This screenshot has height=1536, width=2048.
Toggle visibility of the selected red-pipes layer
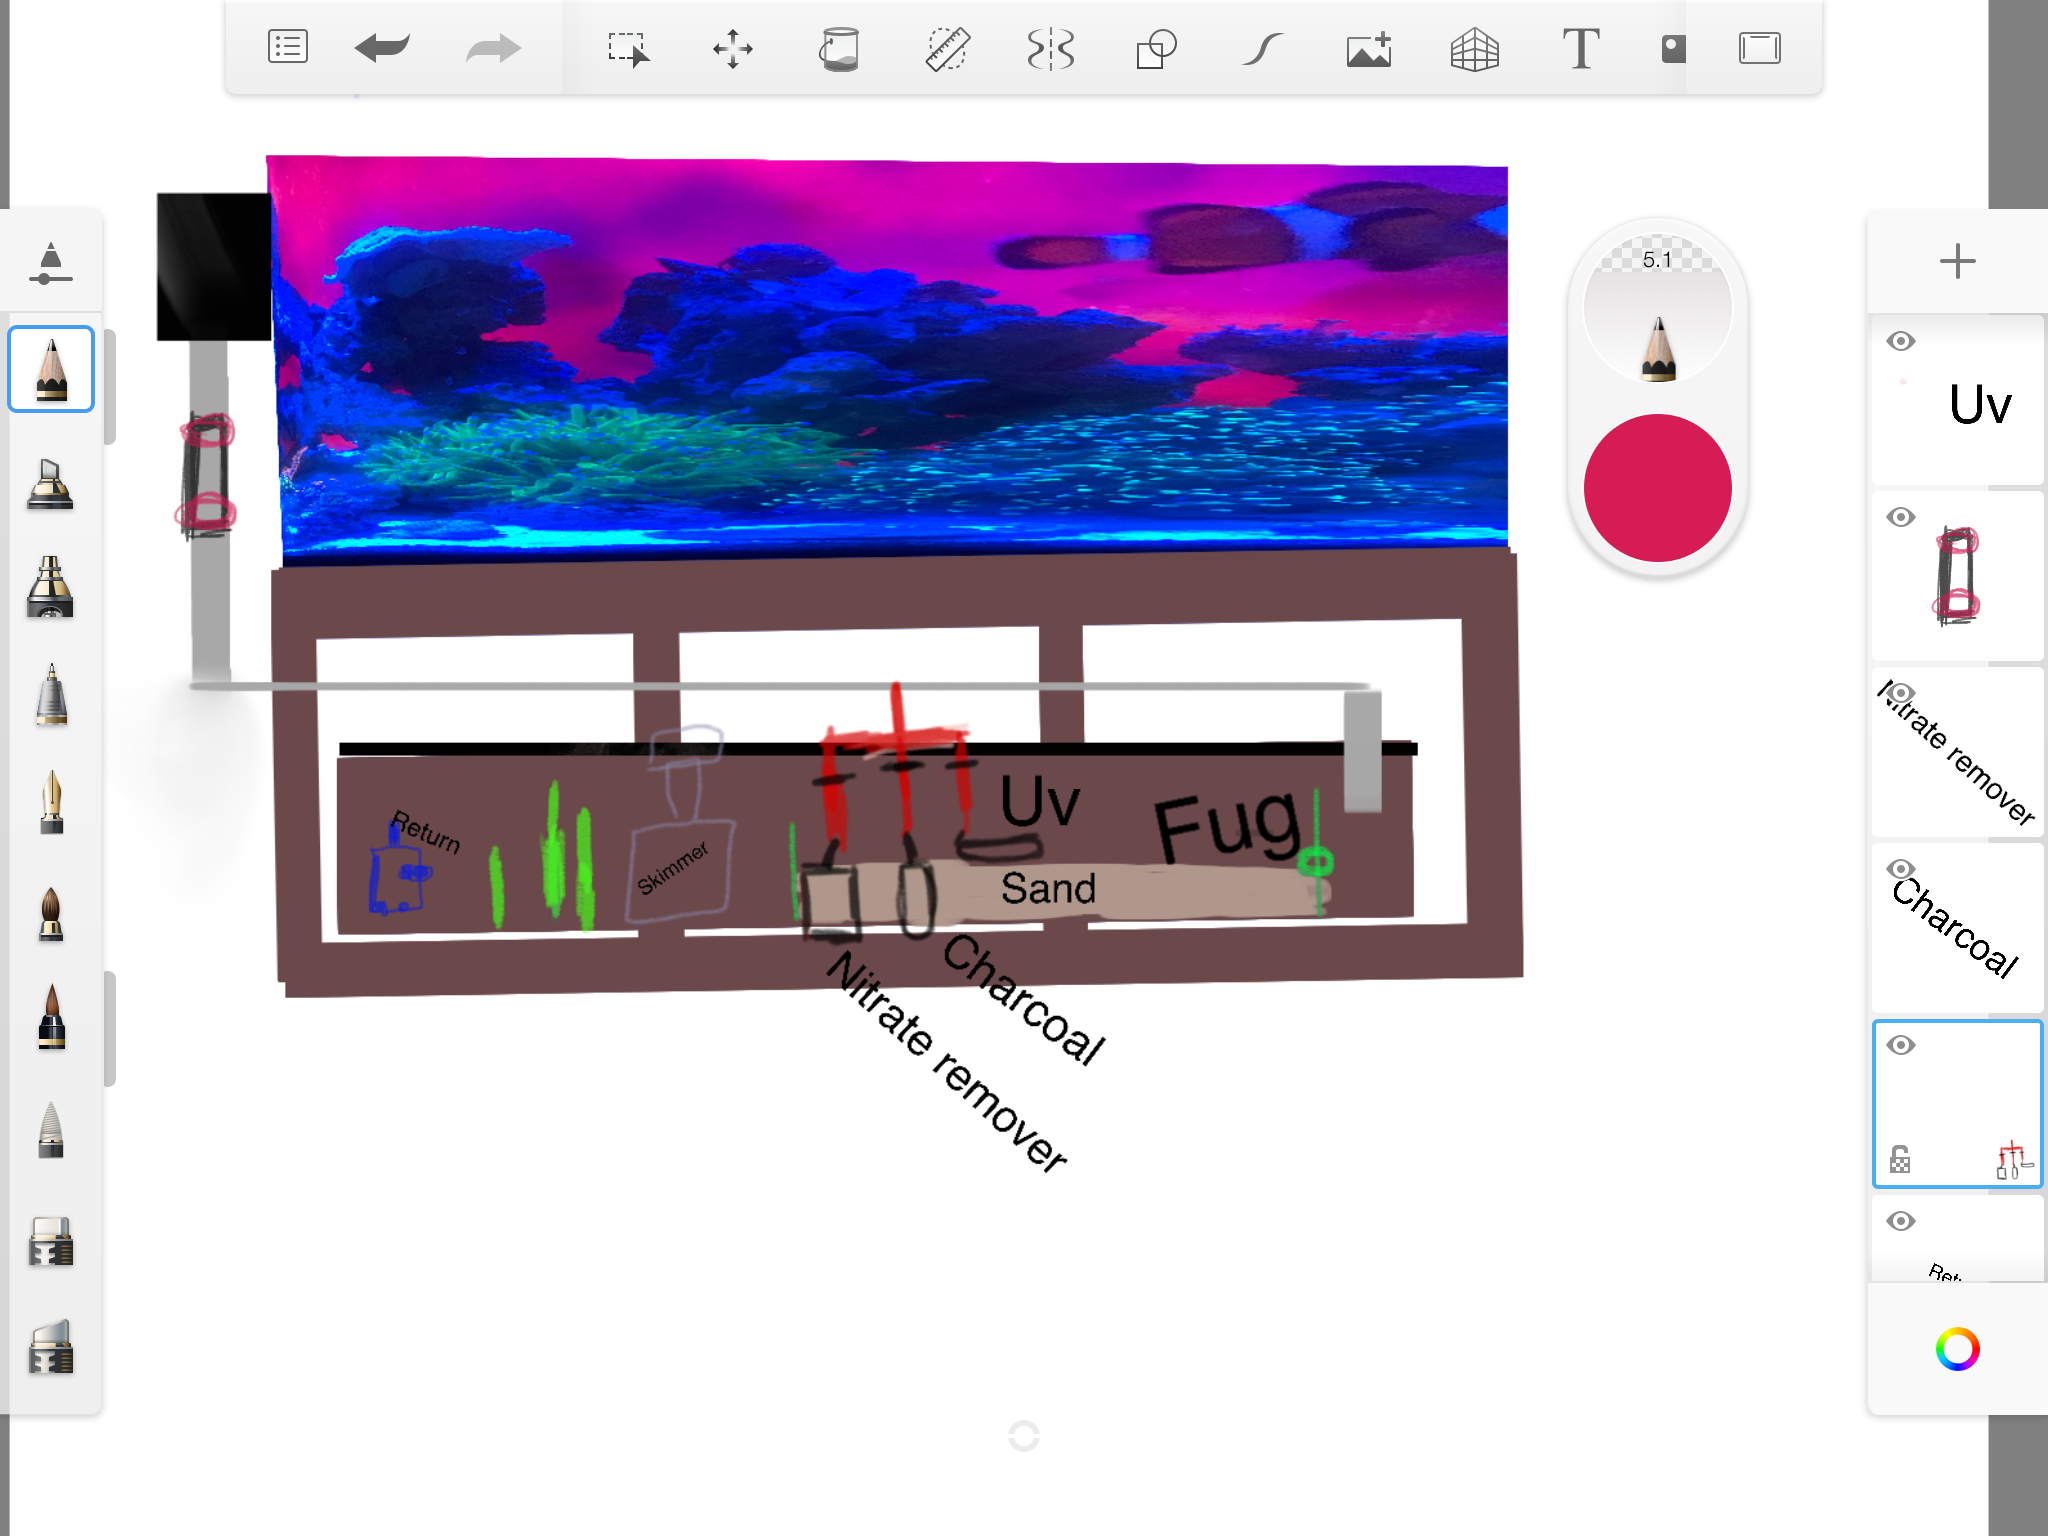point(1901,1045)
